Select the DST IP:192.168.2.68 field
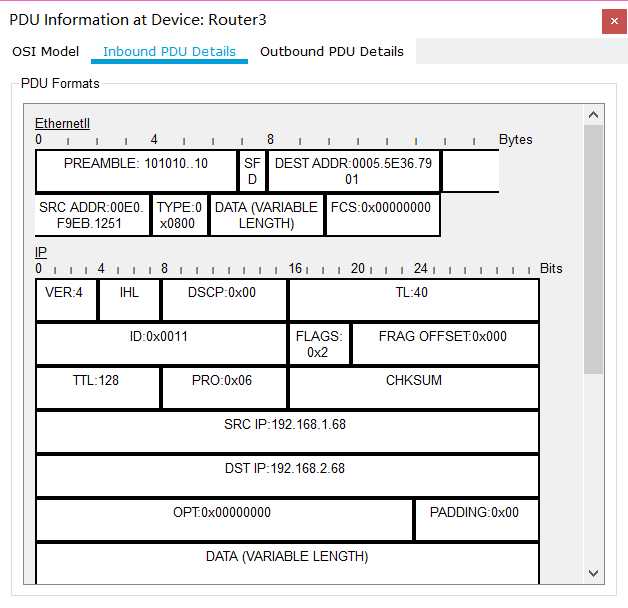This screenshot has width=628, height=608. pyautogui.click(x=287, y=476)
